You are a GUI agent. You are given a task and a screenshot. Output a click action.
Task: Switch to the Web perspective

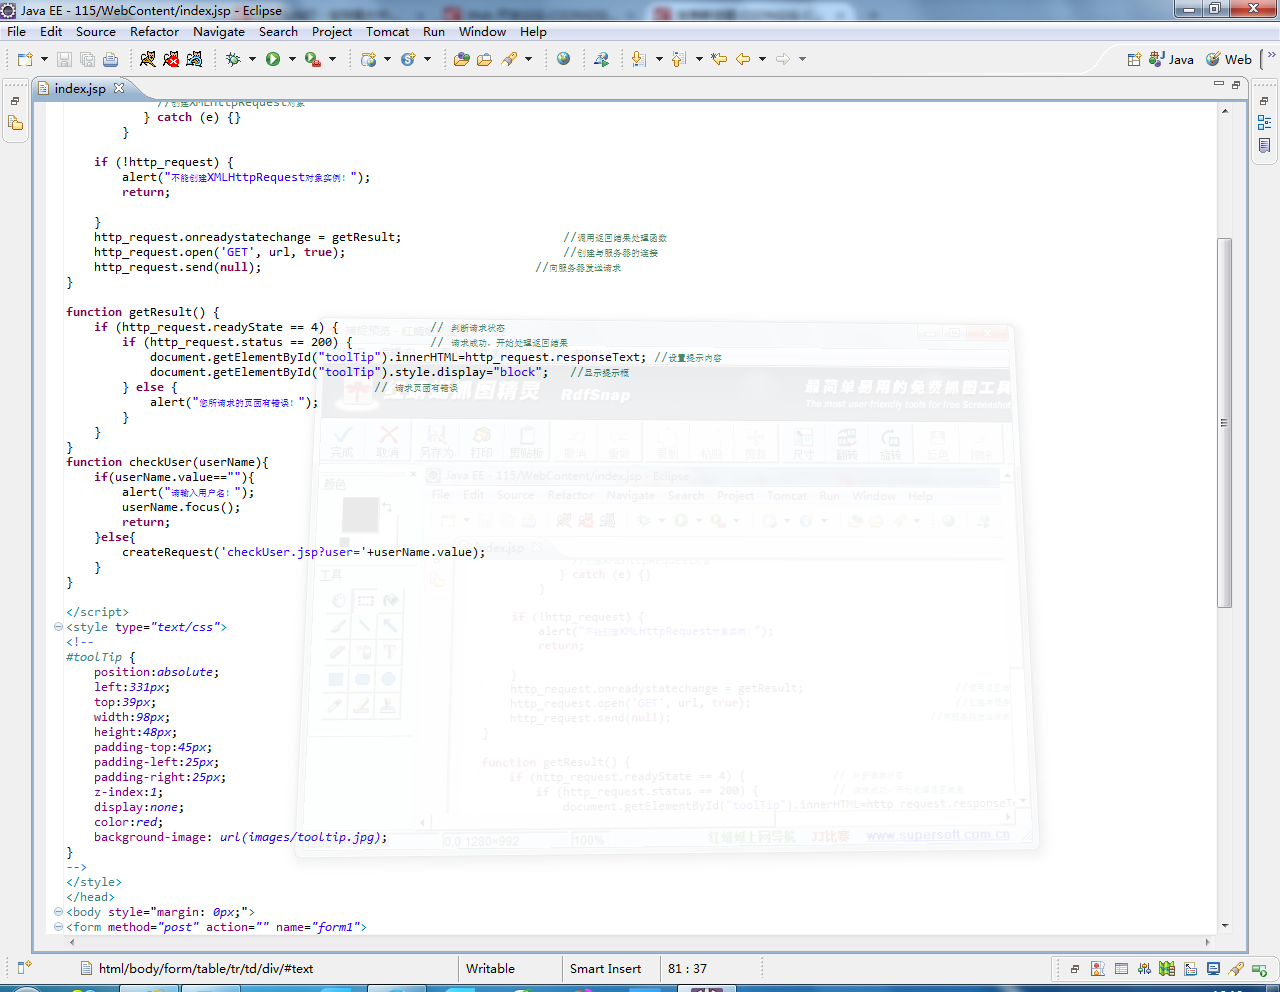pos(1229,59)
